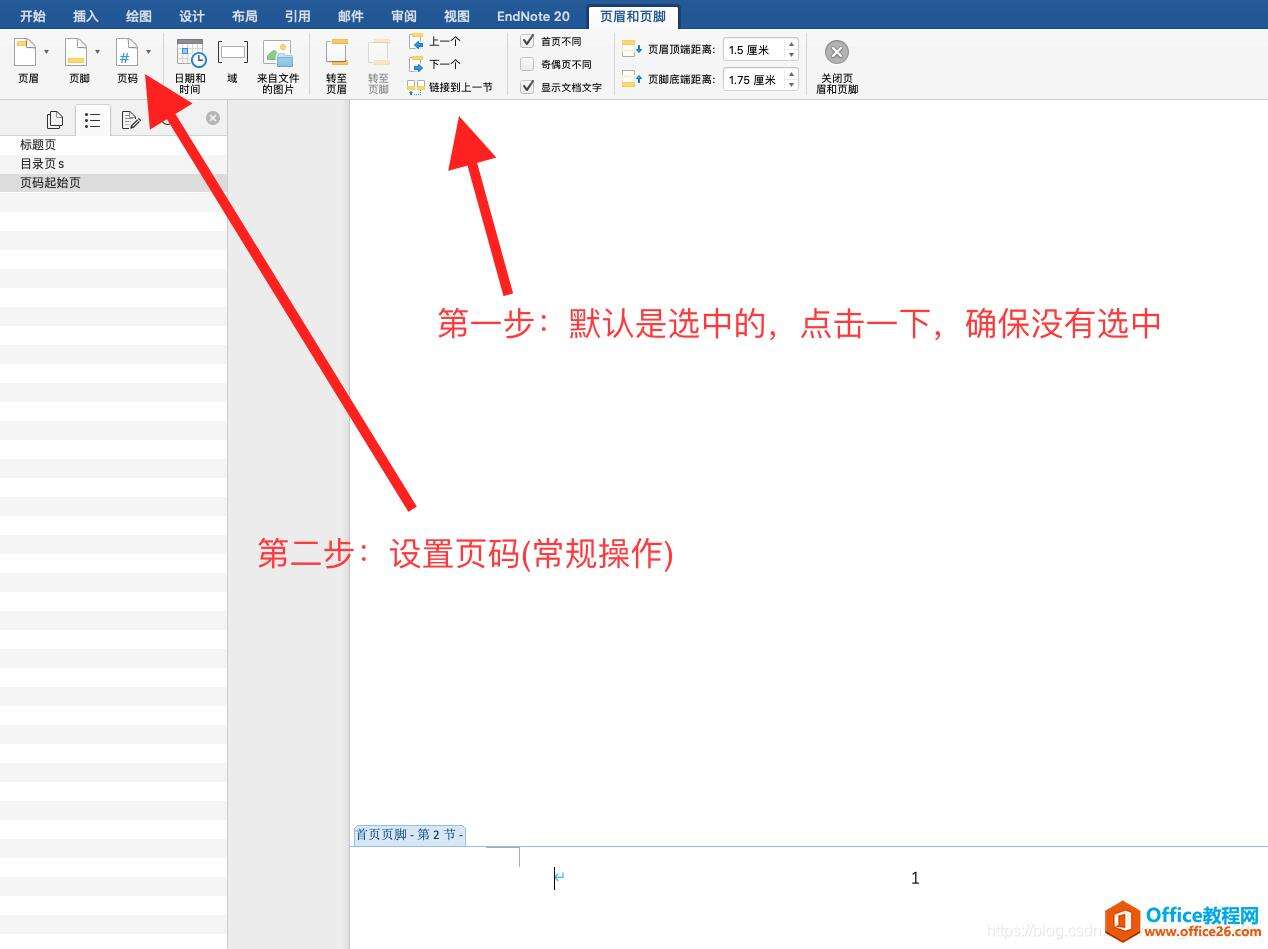
Task: Insert a 域 field
Action: pos(232,61)
